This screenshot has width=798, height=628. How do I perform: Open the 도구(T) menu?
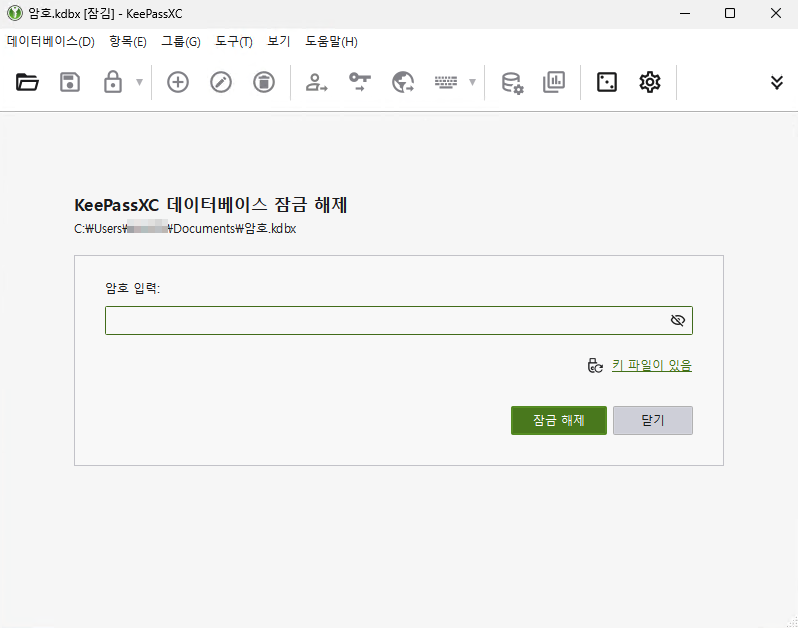[234, 42]
